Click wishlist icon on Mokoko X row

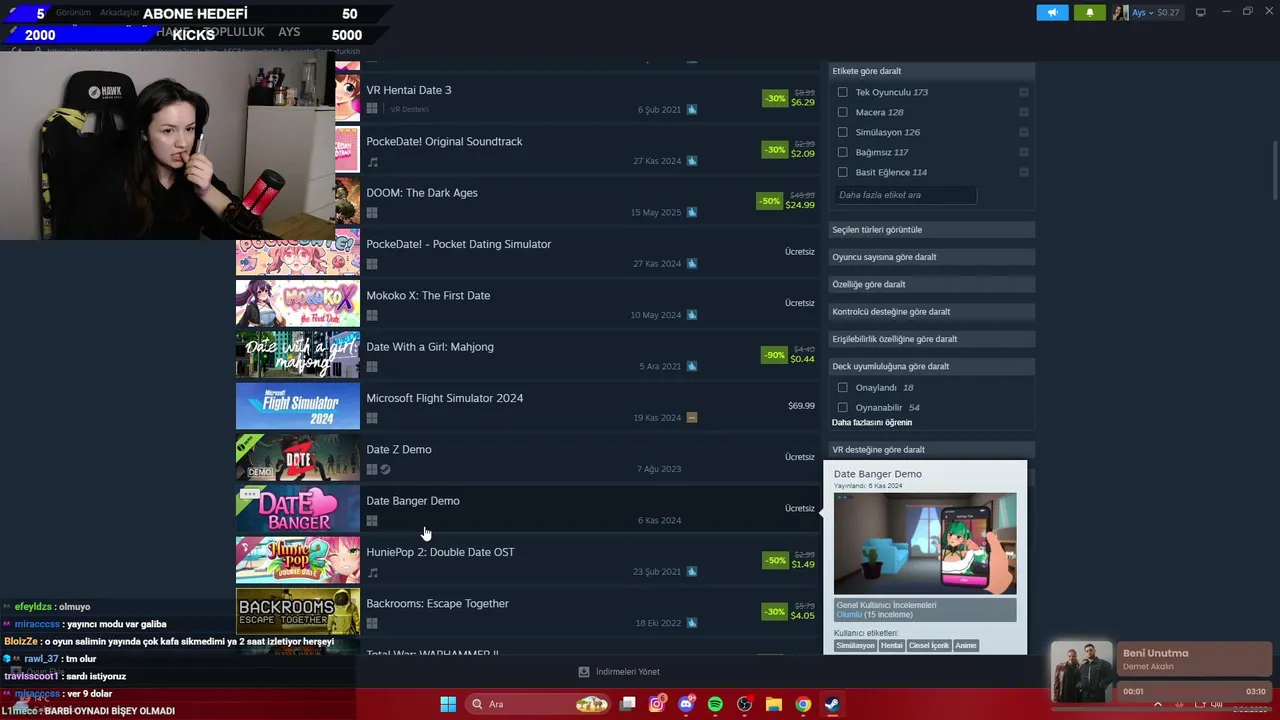click(692, 315)
